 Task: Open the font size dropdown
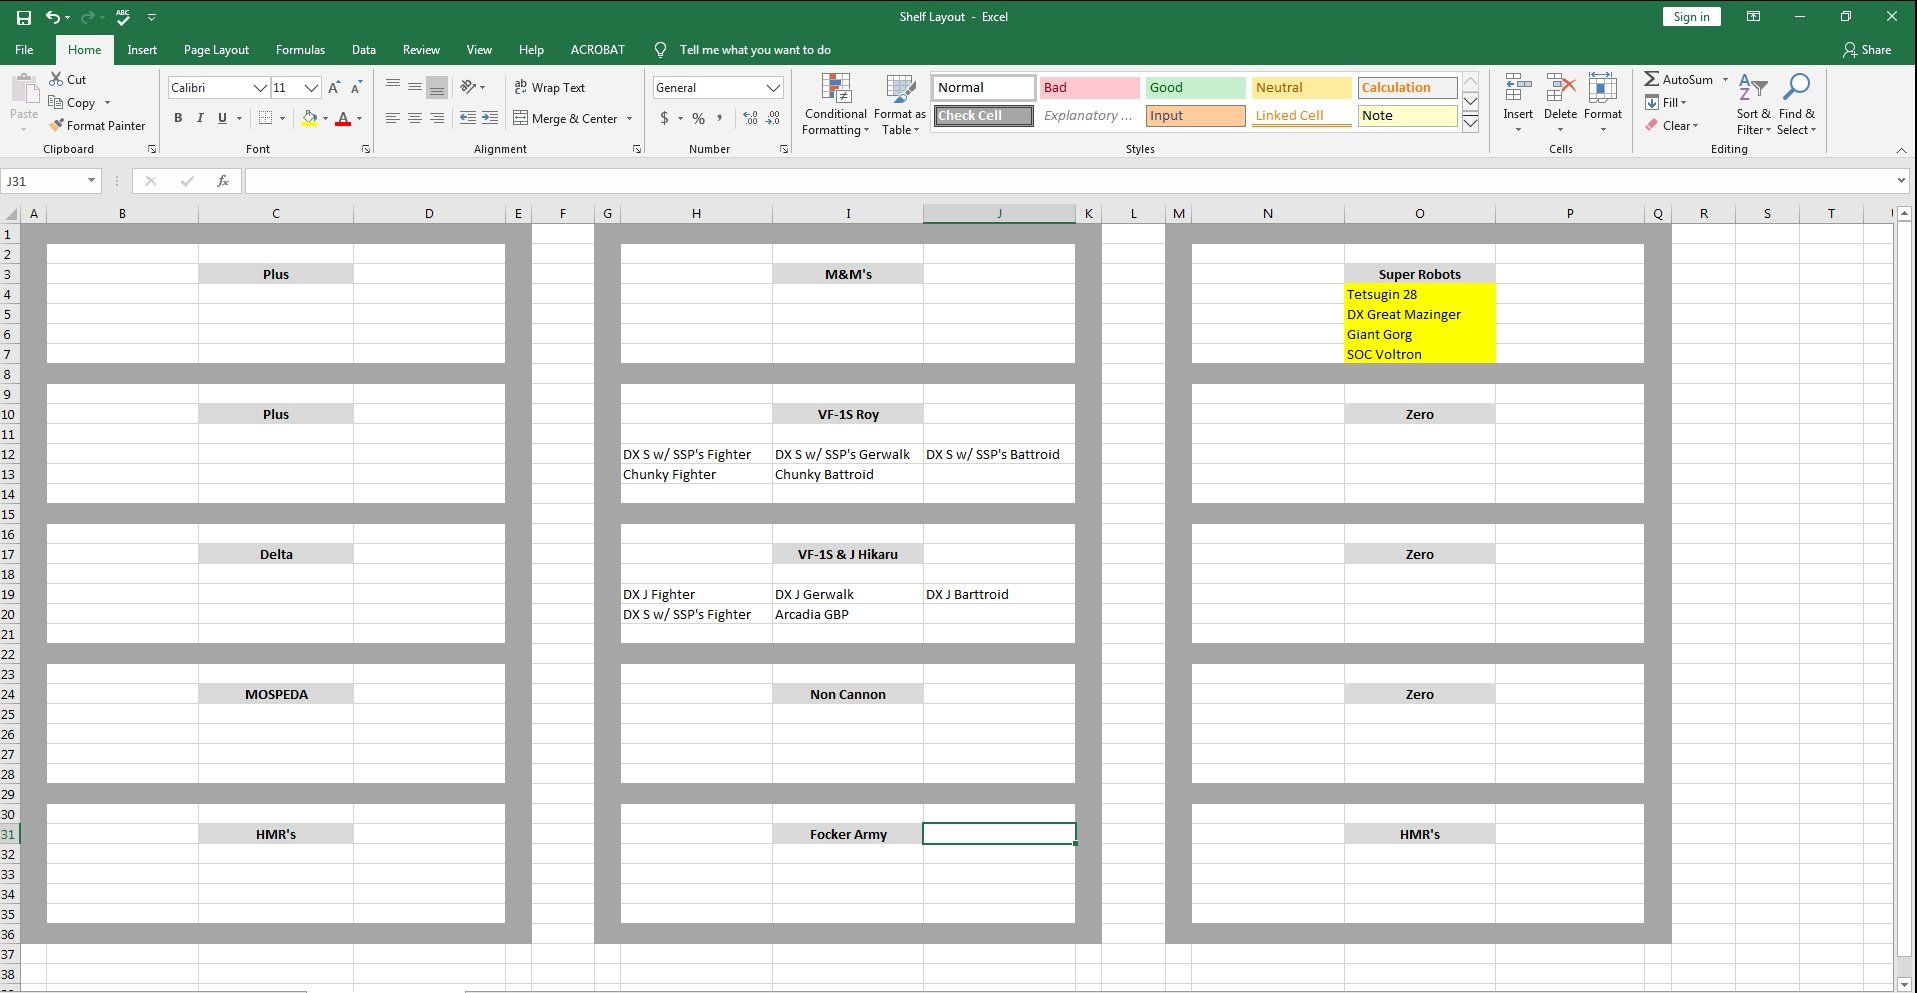312,88
